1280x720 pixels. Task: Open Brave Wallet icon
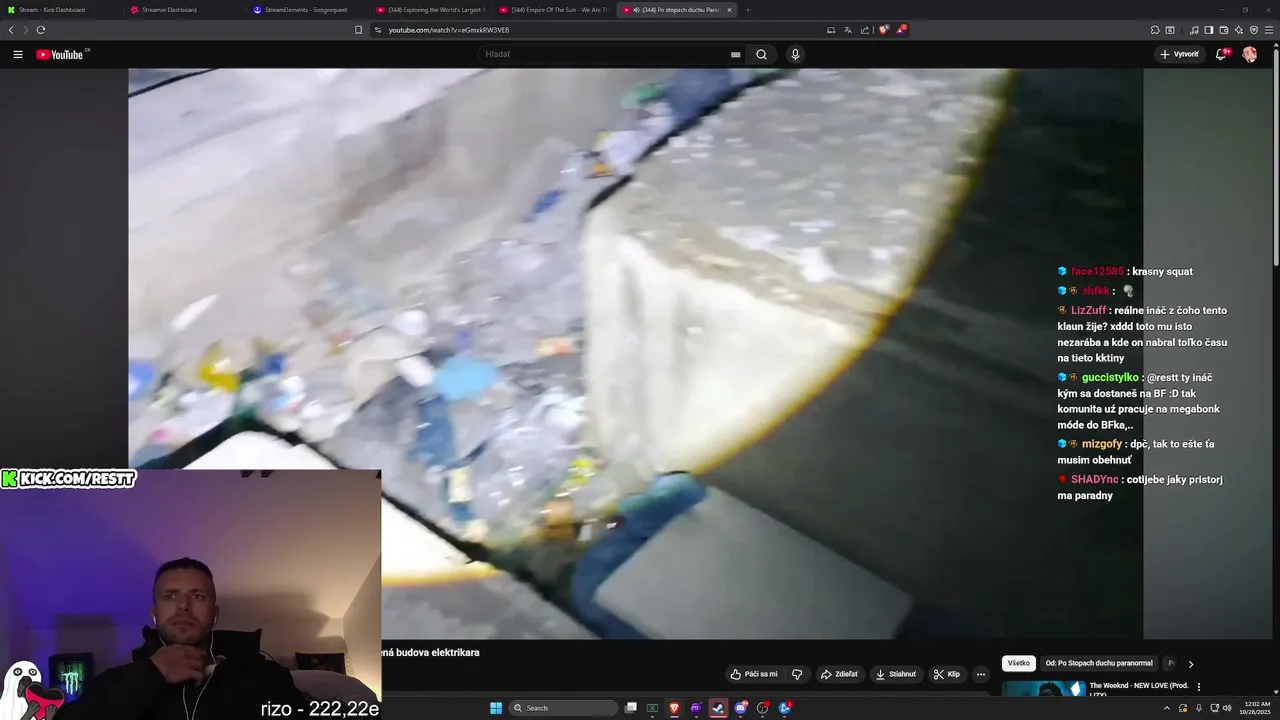(x=1224, y=30)
